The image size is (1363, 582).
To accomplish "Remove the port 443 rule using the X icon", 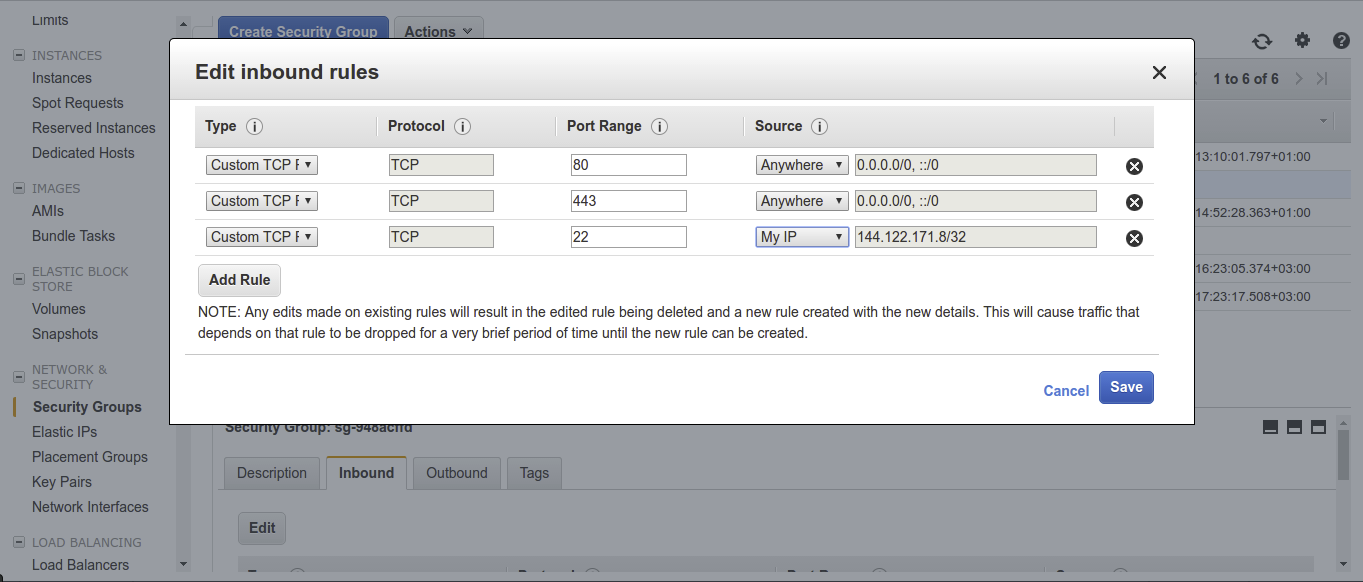I will [x=1134, y=202].
